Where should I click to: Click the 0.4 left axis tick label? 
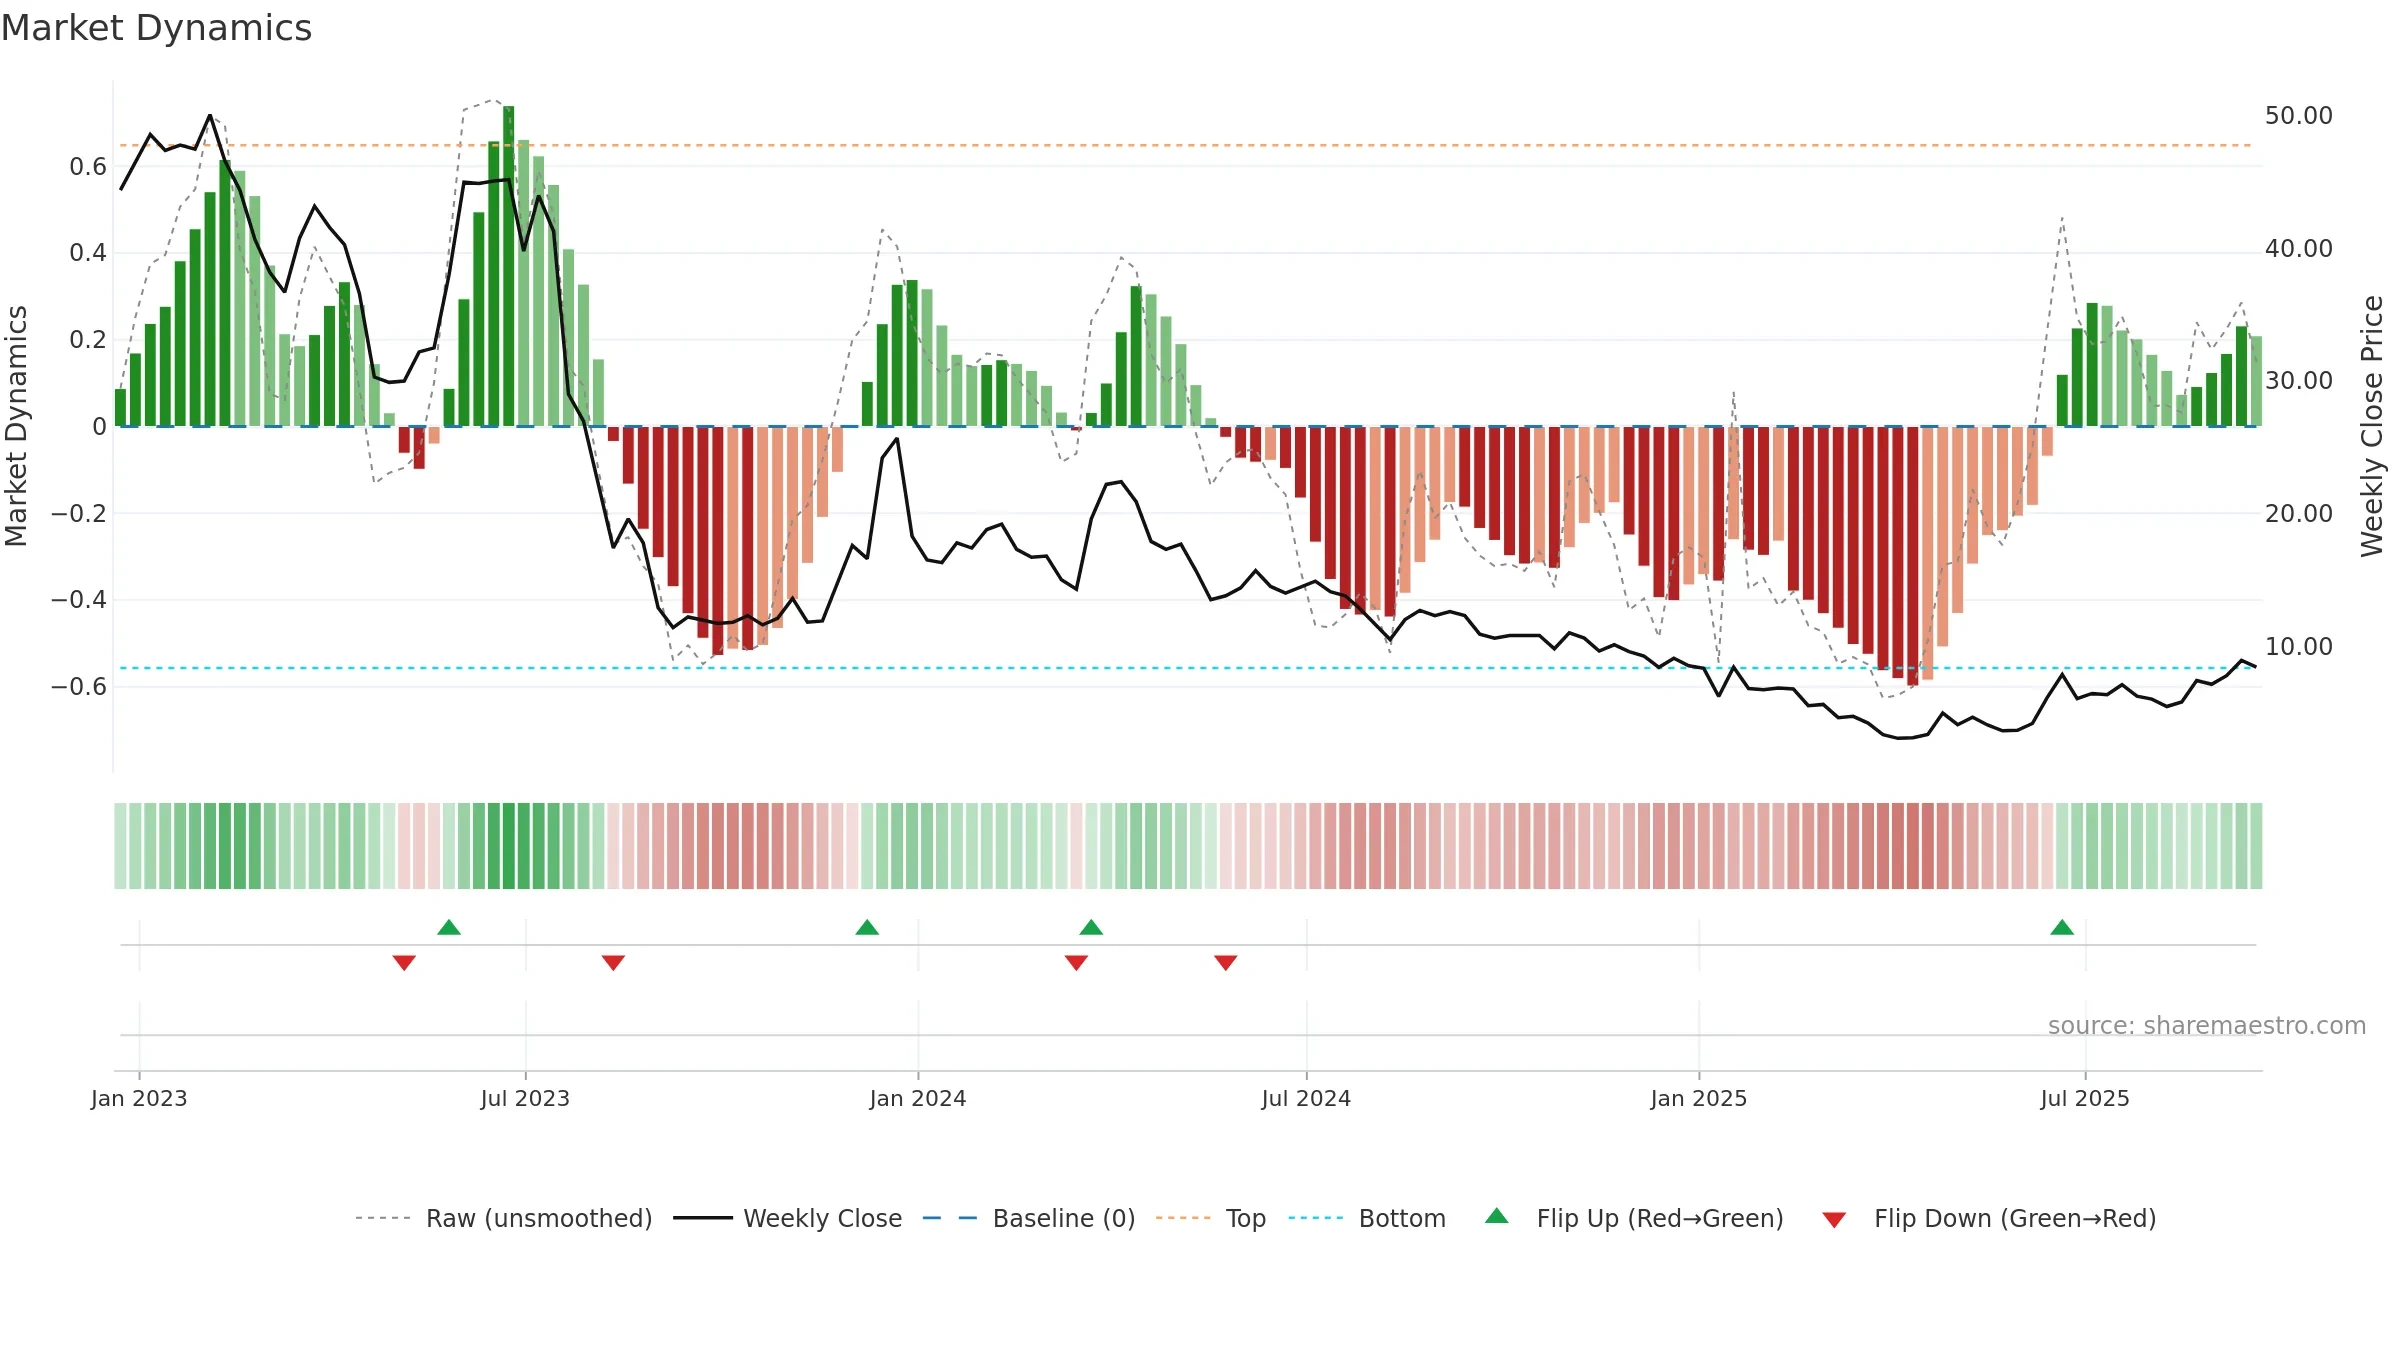coord(88,253)
